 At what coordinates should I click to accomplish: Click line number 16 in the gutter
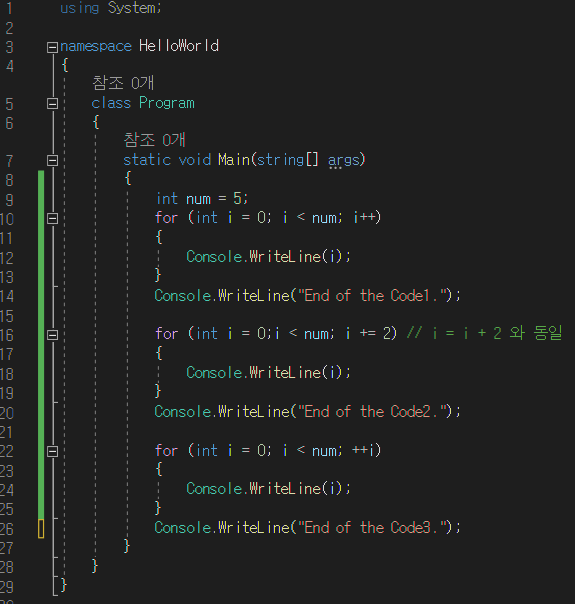[7, 335]
